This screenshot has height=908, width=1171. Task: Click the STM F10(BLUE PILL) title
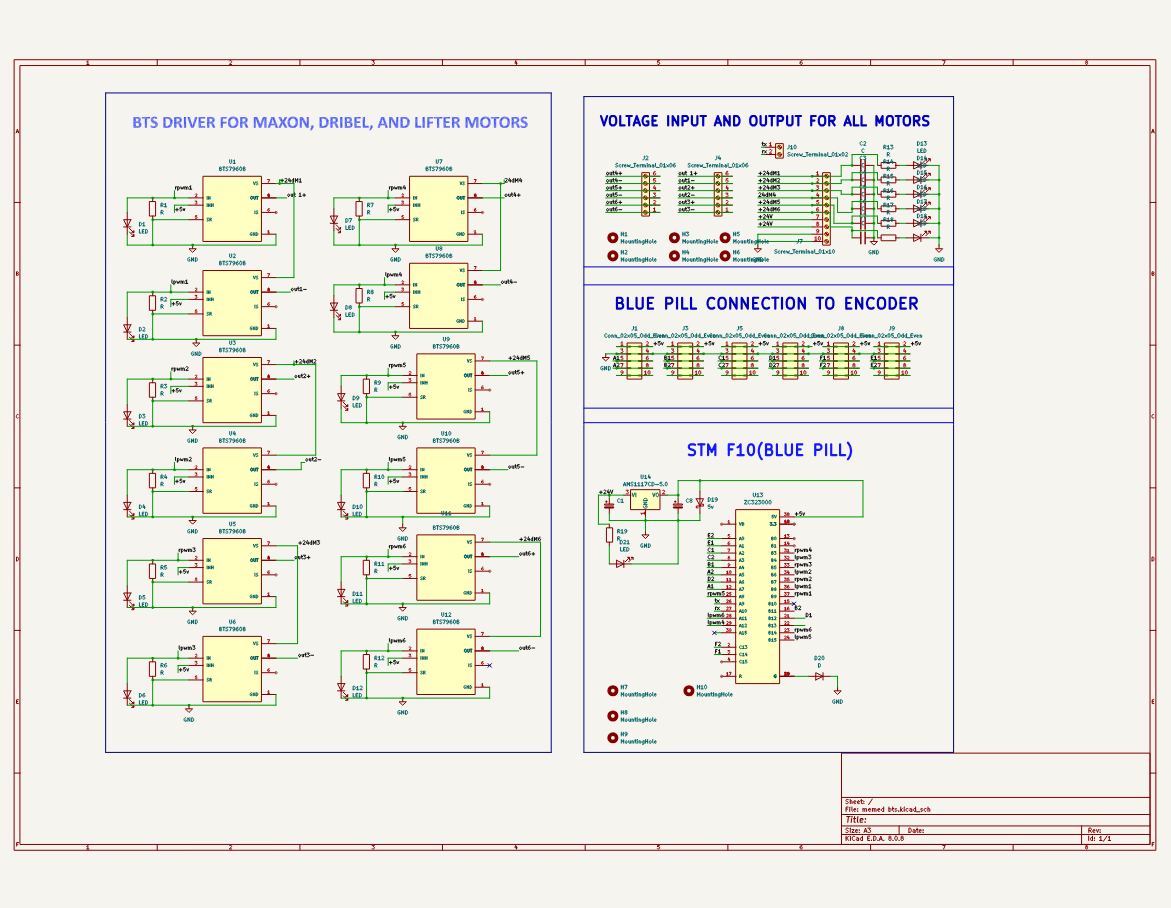pos(769,451)
